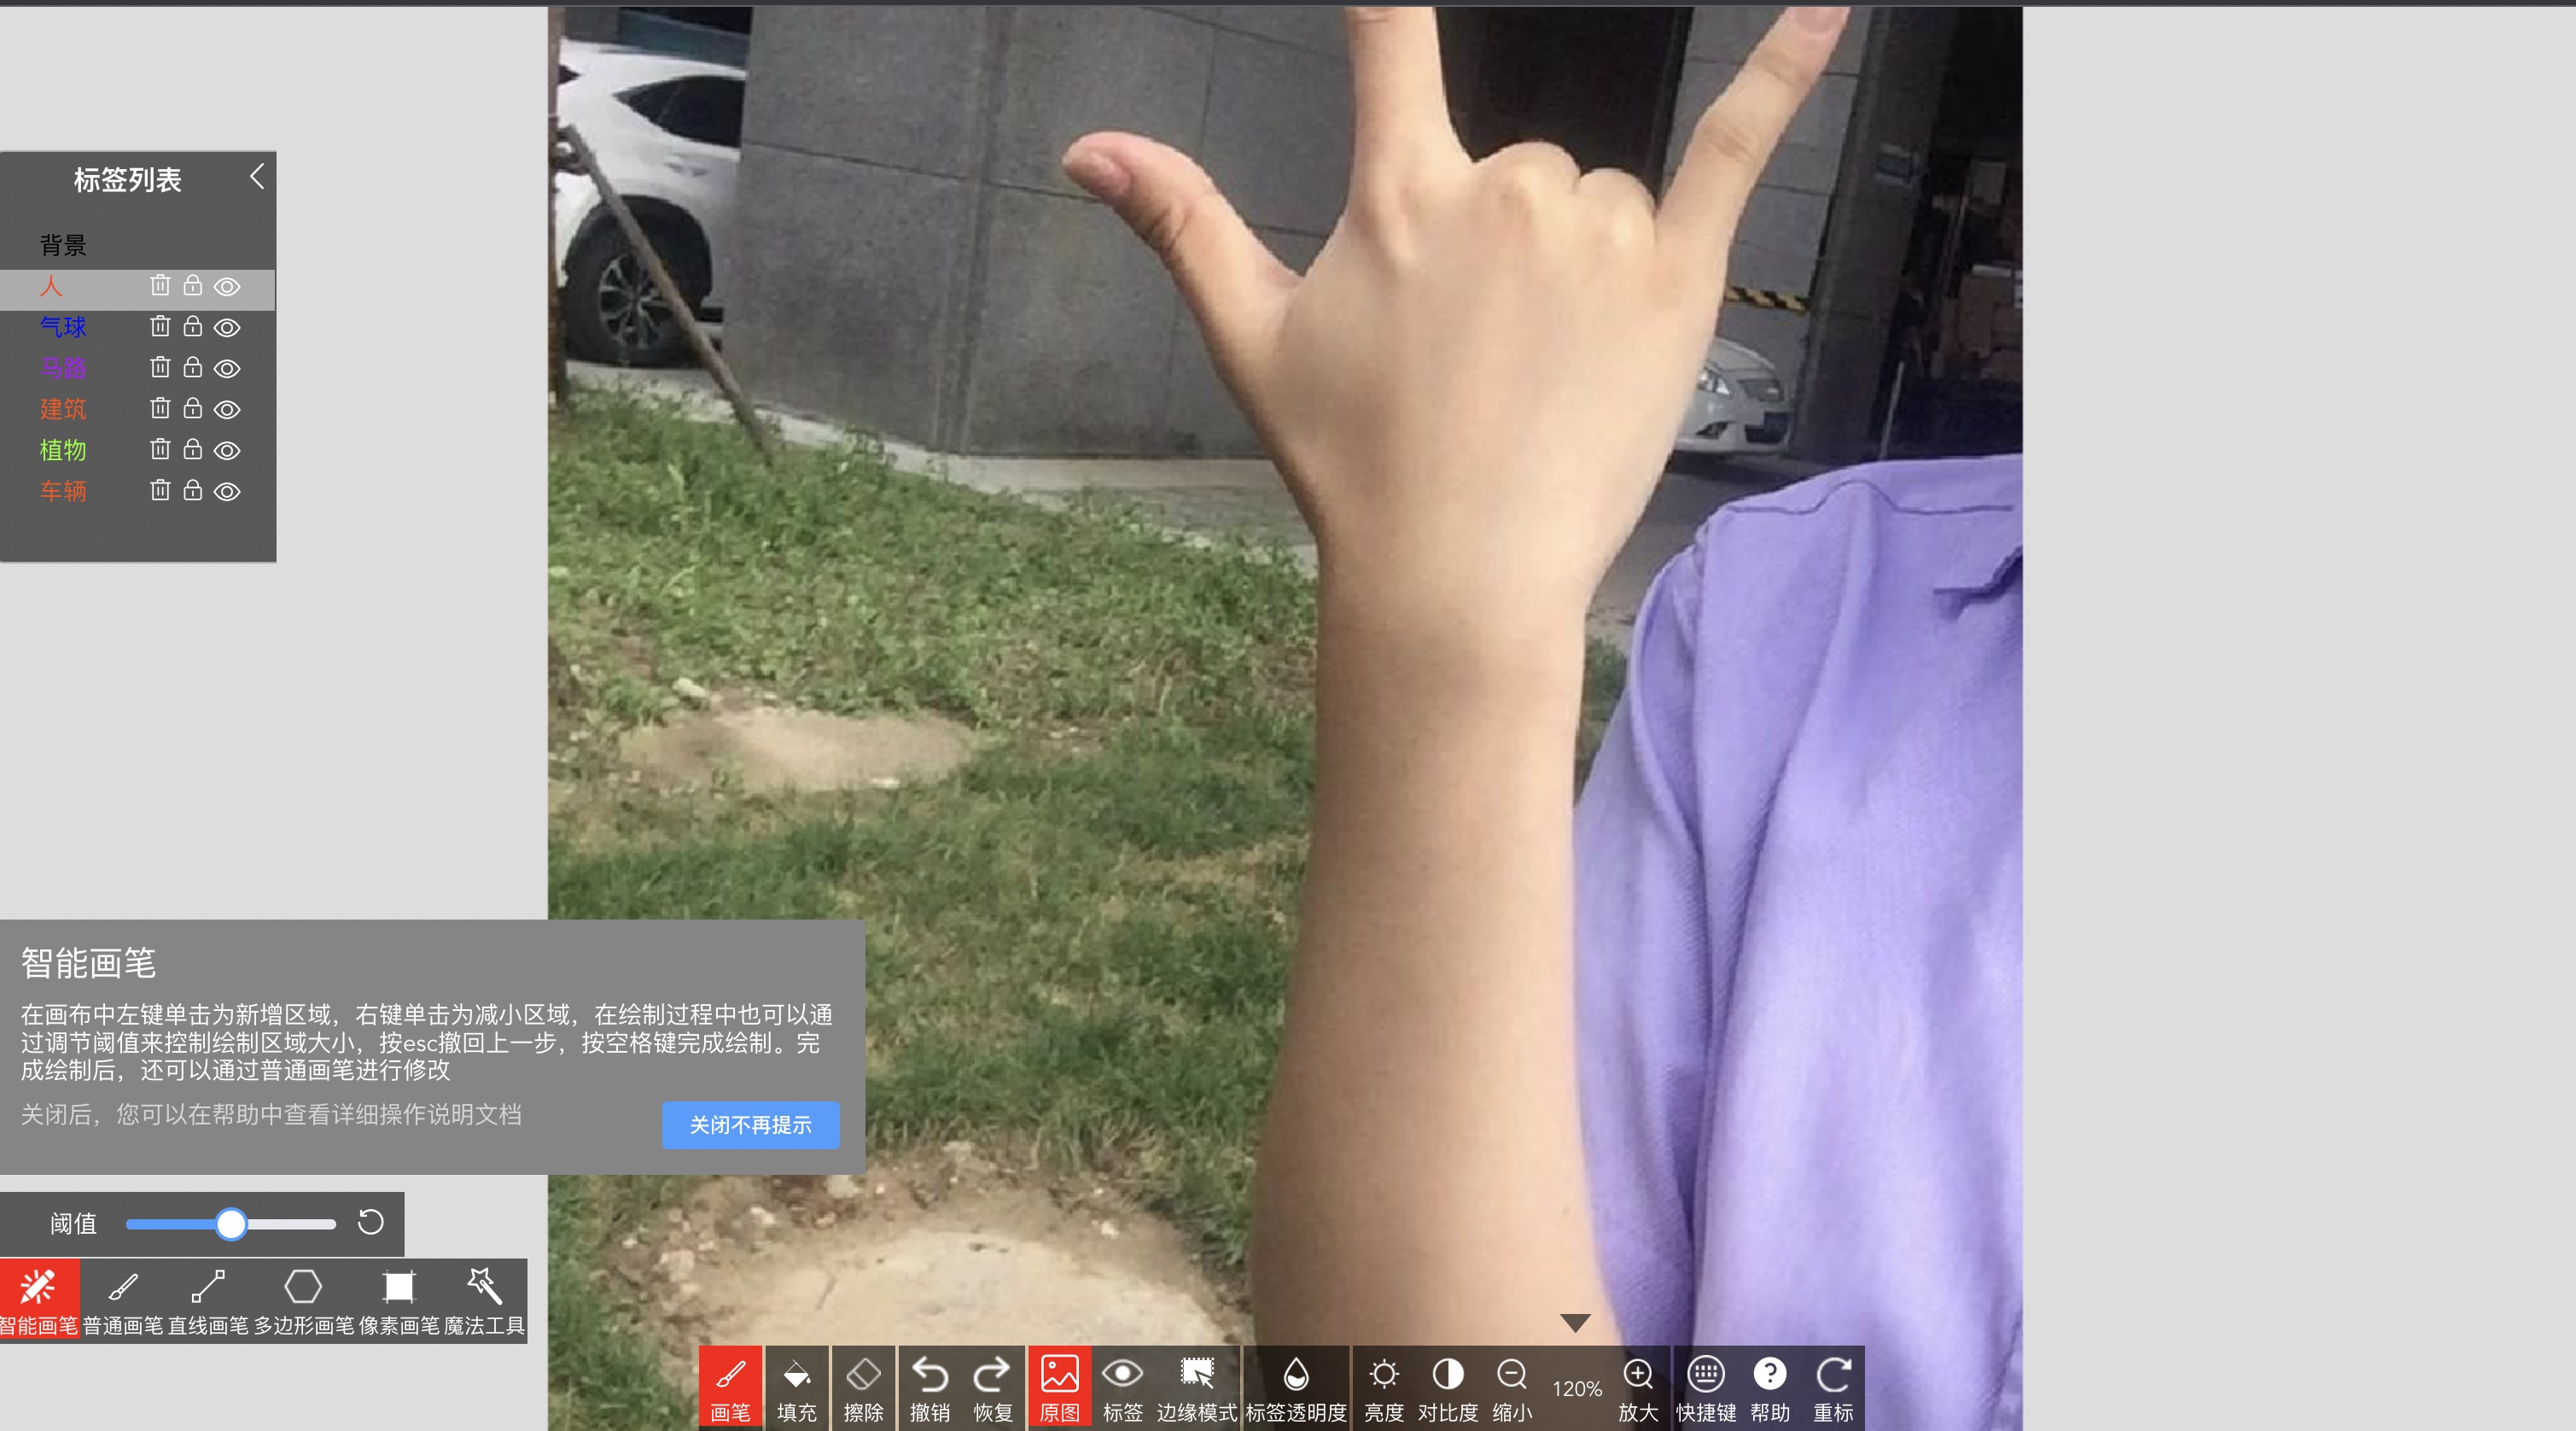Select the 建筑 label

[x=63, y=409]
